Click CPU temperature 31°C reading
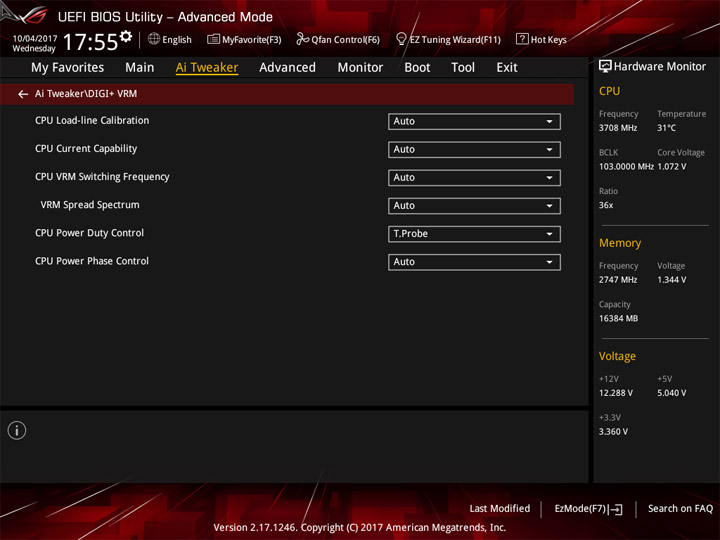Image resolution: width=720 pixels, height=540 pixels. click(666, 128)
